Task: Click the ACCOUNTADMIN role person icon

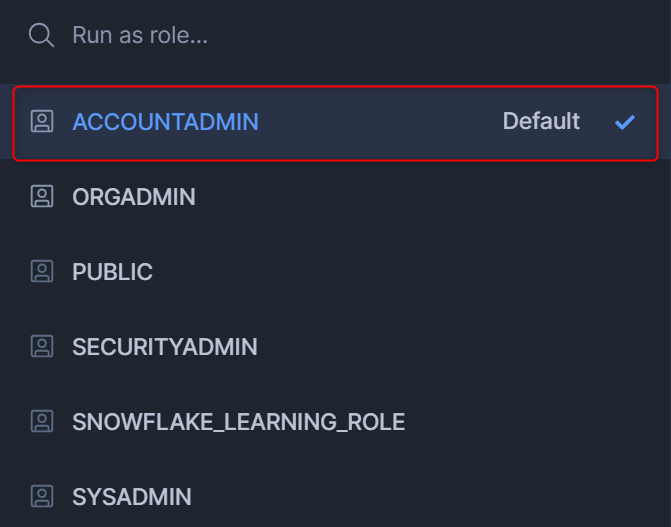Action: pos(42,122)
